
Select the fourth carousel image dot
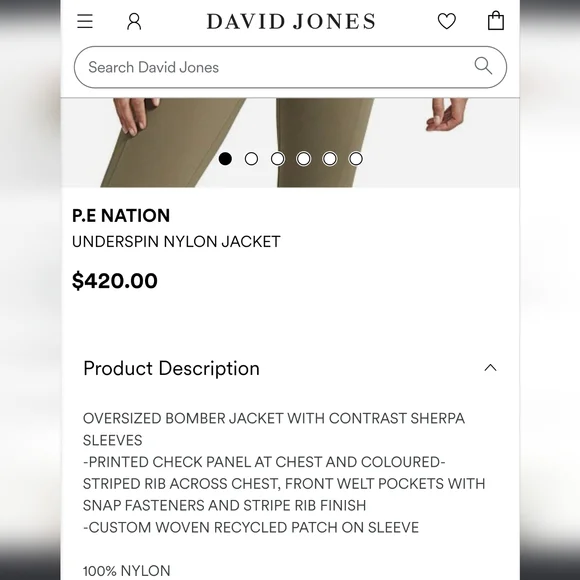point(304,159)
